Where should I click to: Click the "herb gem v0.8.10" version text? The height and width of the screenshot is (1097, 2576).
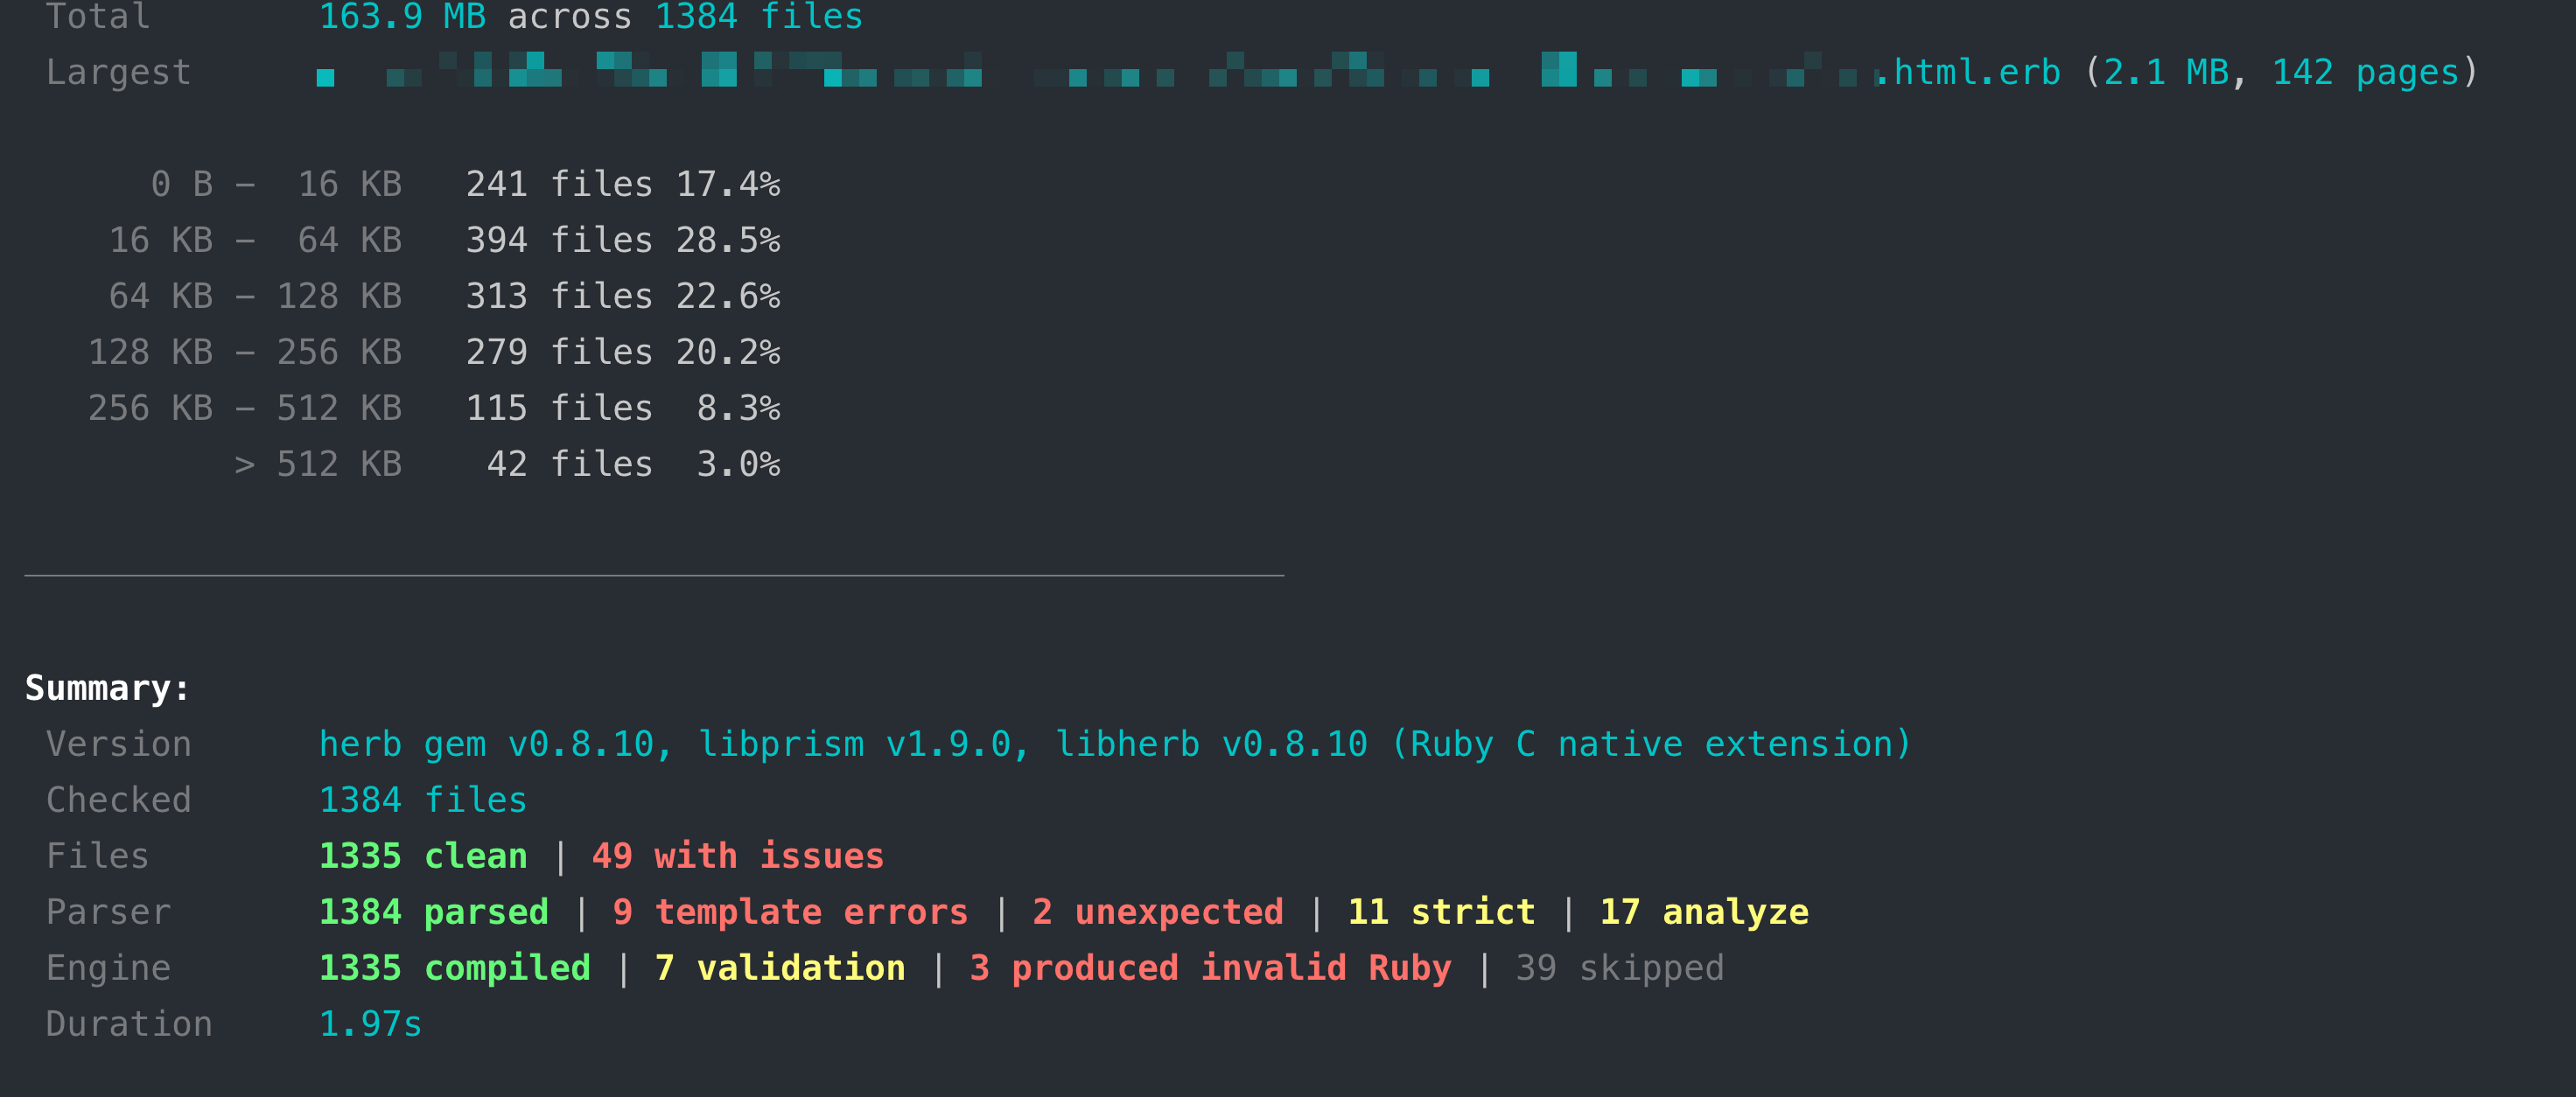pyautogui.click(x=494, y=744)
